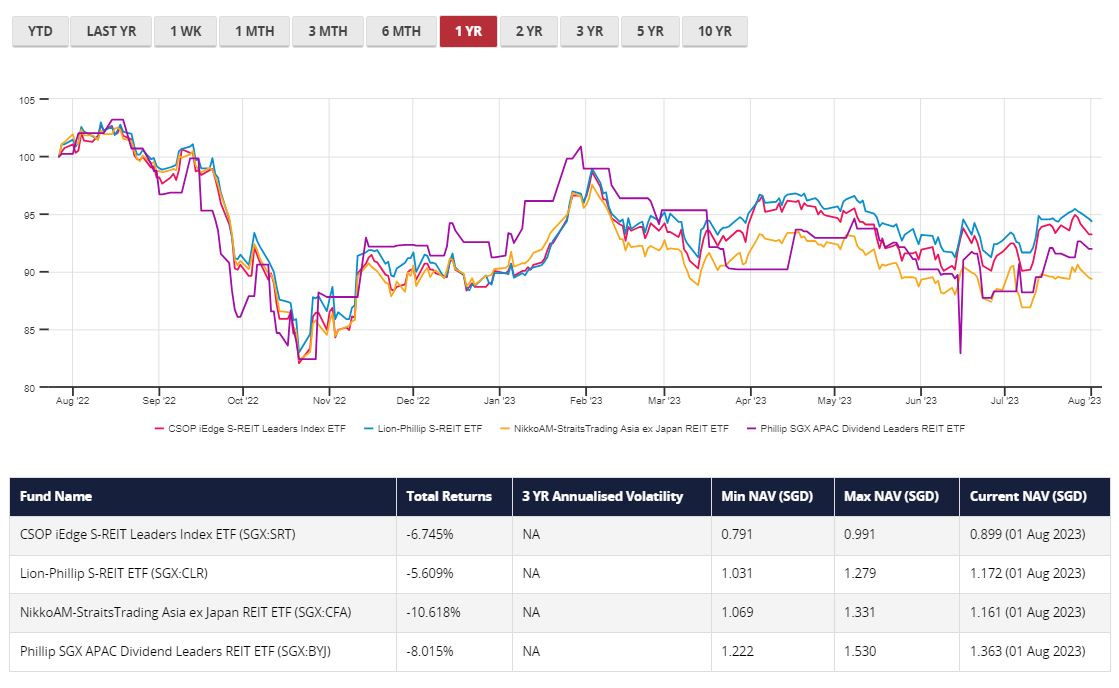1119x688 pixels.
Task: Click the active 1 YR button
Action: 468,31
